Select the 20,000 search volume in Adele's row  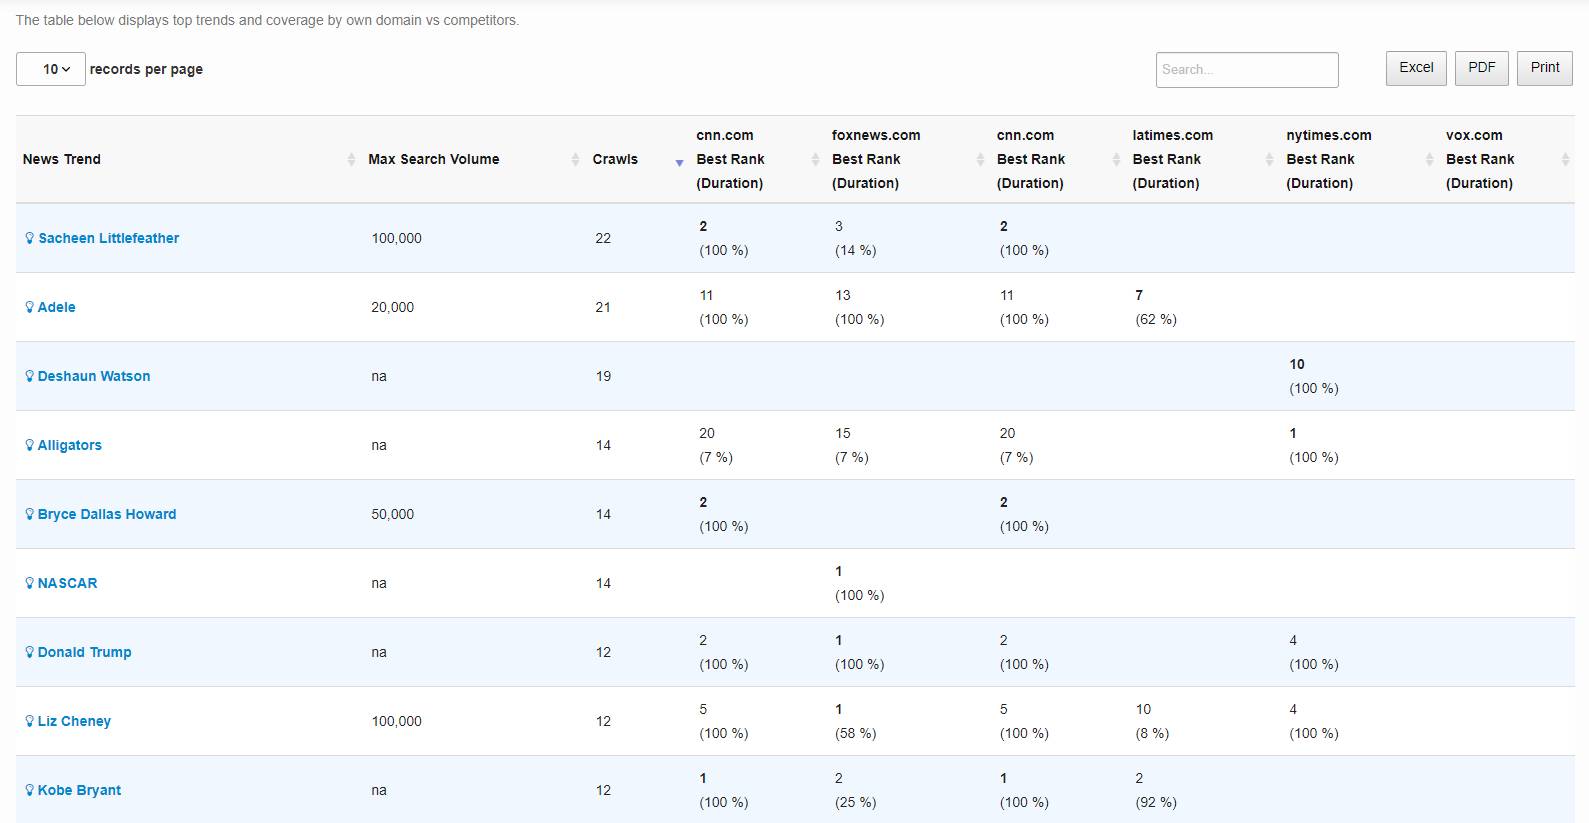click(x=392, y=307)
